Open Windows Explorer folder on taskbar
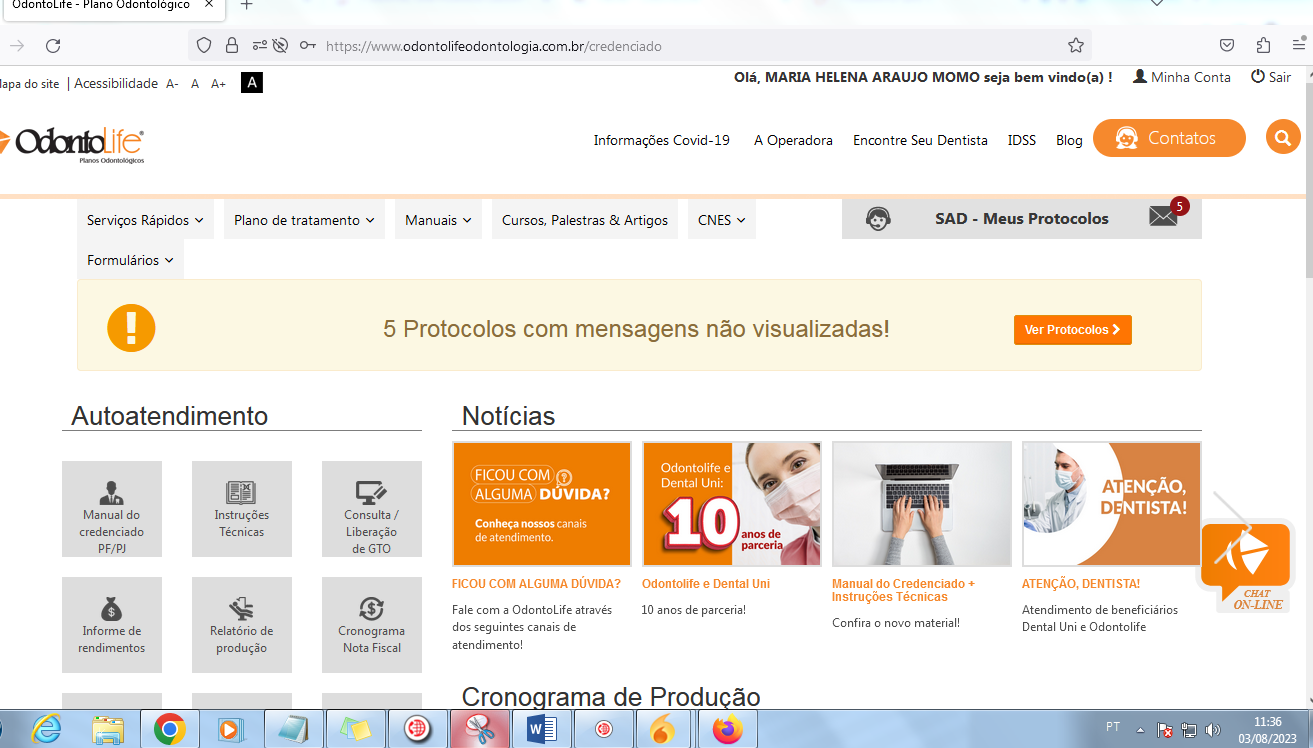 click(x=107, y=729)
